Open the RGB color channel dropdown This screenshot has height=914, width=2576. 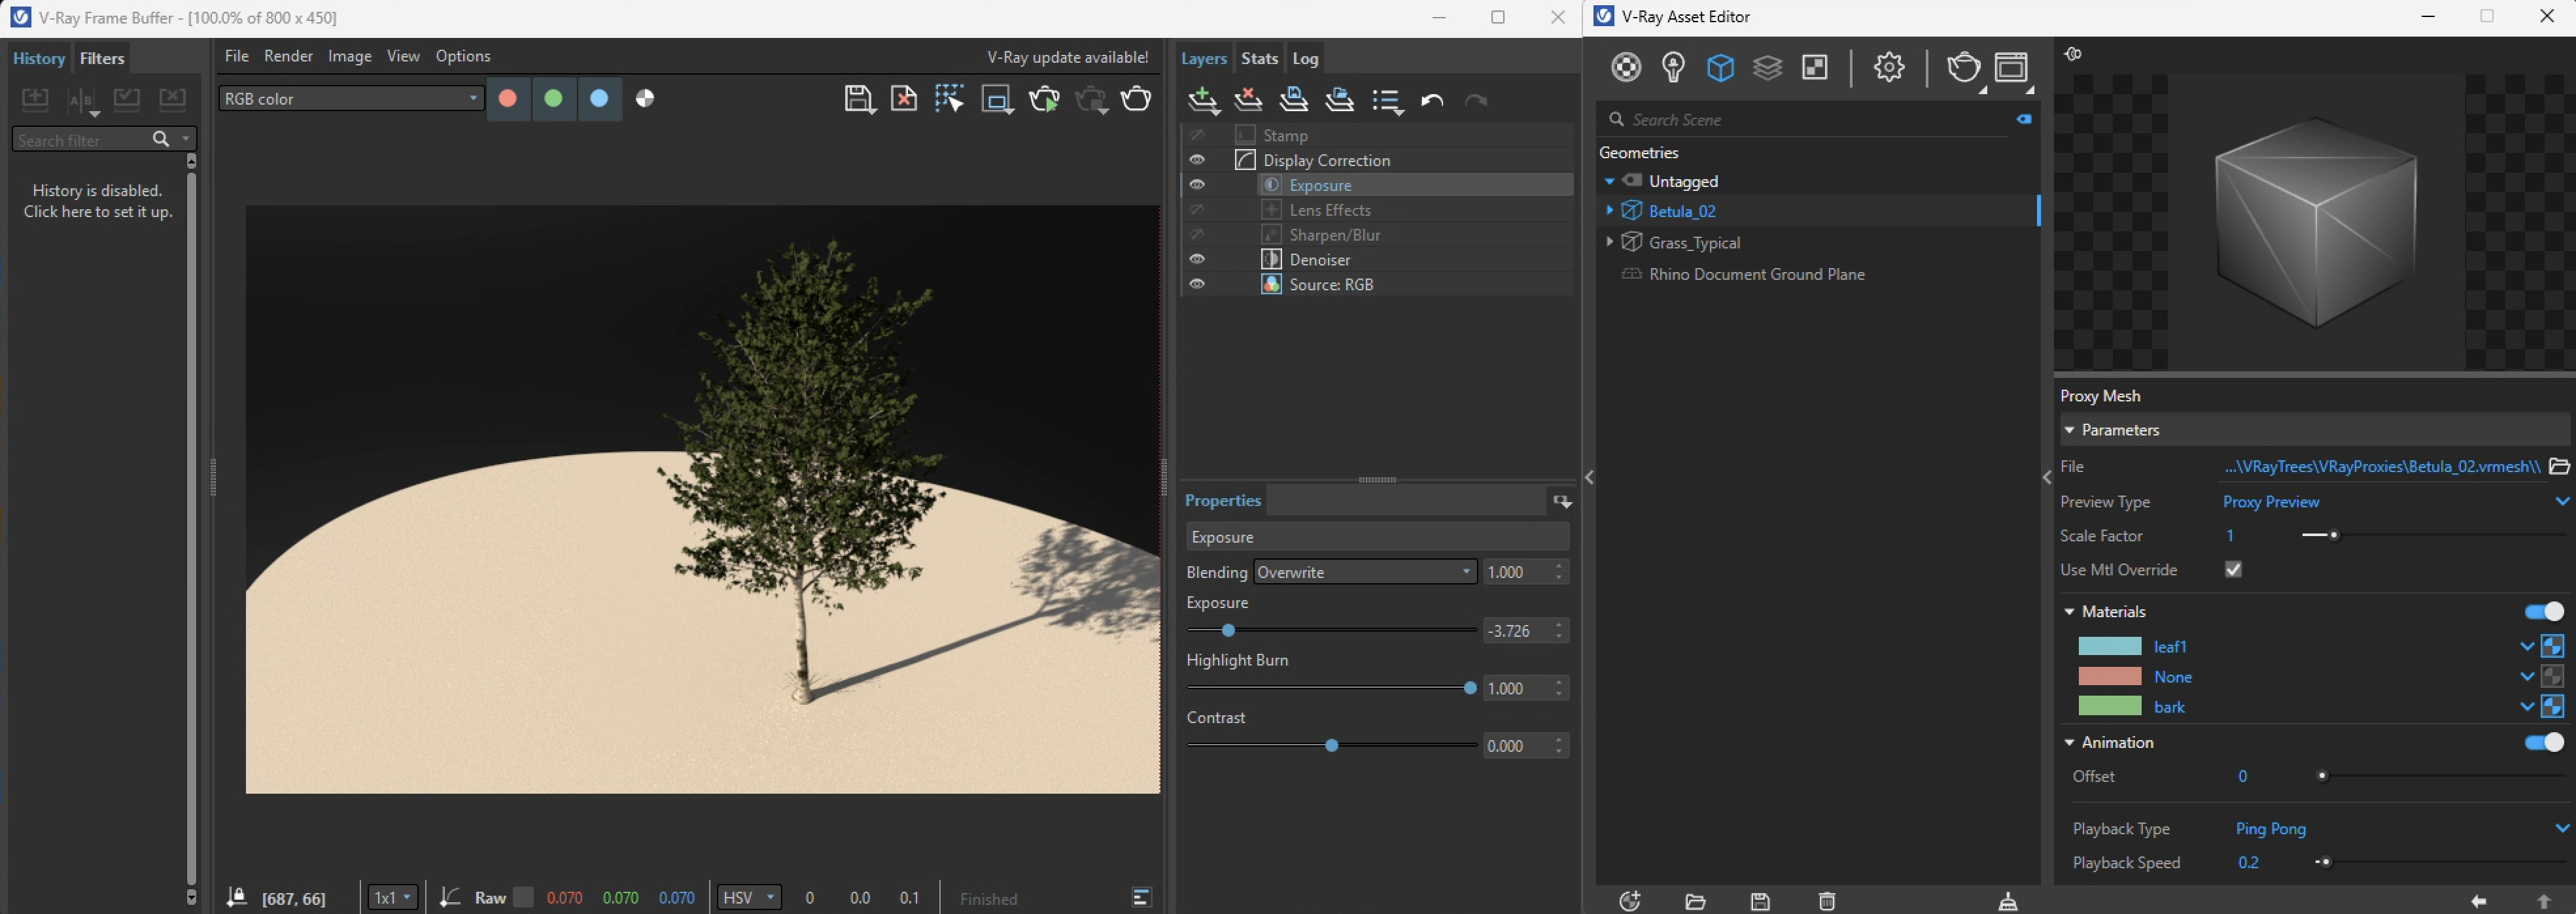coord(350,98)
